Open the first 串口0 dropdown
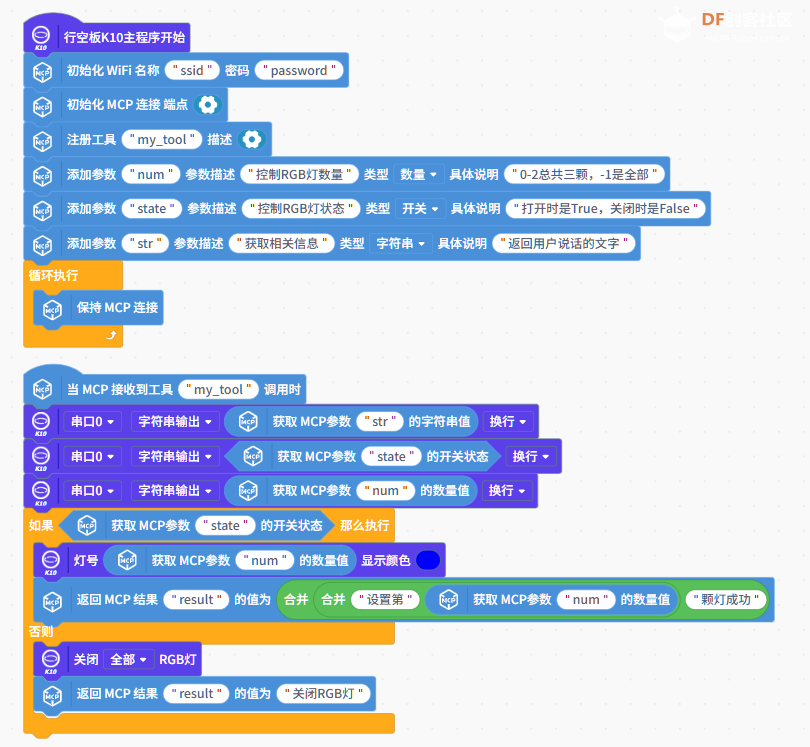Image resolution: width=810 pixels, height=747 pixels. (x=94, y=422)
